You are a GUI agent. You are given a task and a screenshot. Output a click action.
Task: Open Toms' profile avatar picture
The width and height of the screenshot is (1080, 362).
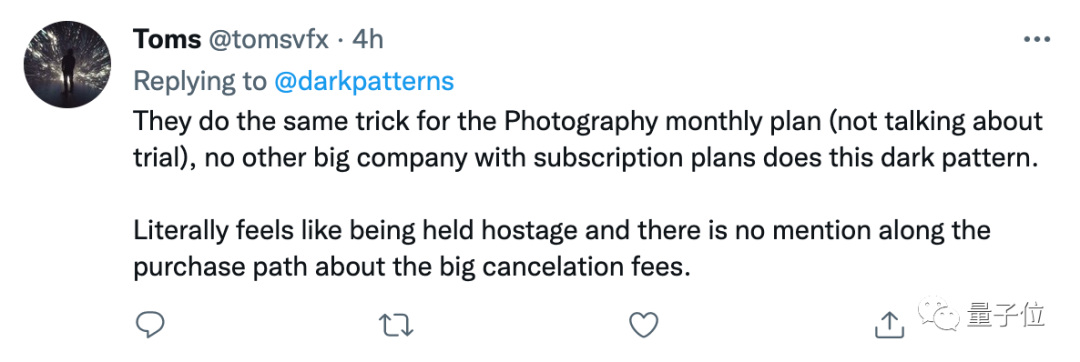pos(68,64)
